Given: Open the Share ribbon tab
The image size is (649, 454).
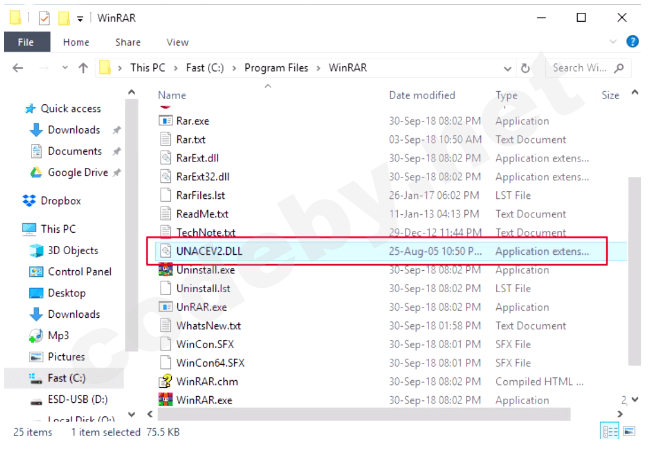Looking at the screenshot, I should 128,42.
